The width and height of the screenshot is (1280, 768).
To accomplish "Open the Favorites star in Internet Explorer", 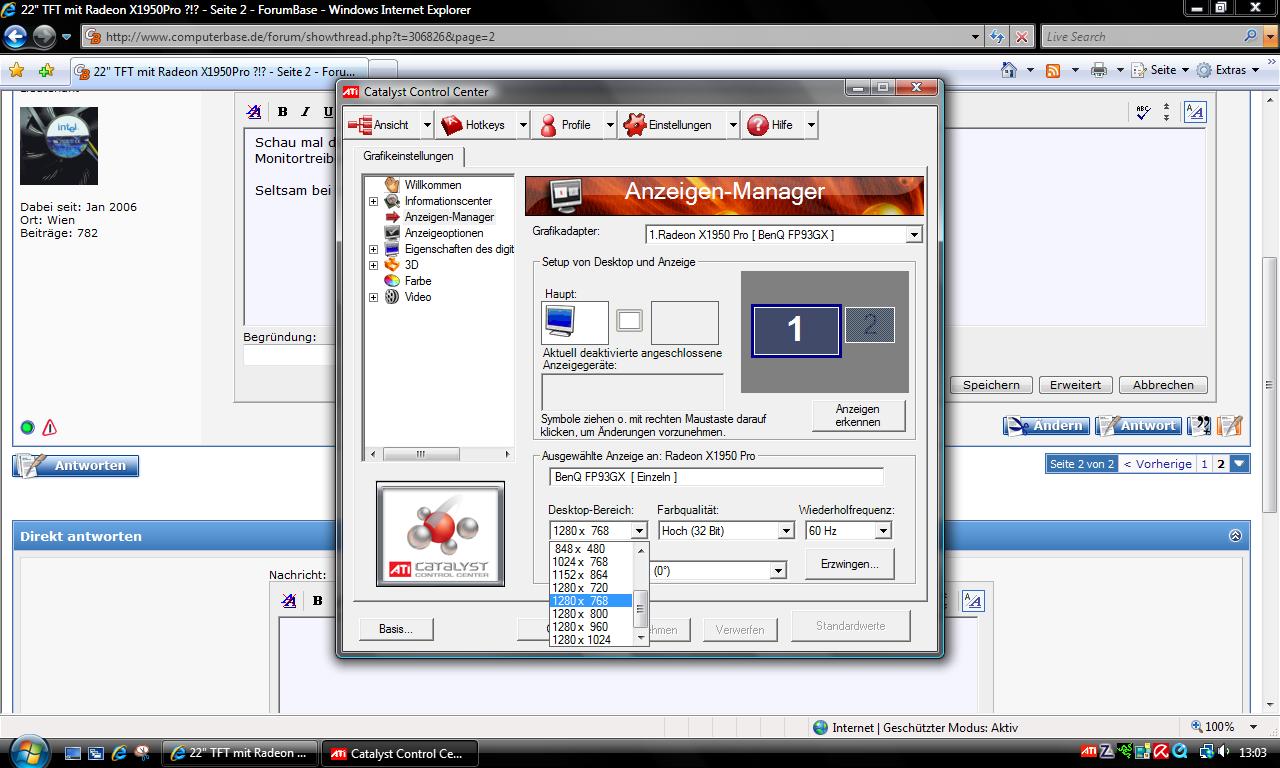I will click(x=16, y=71).
